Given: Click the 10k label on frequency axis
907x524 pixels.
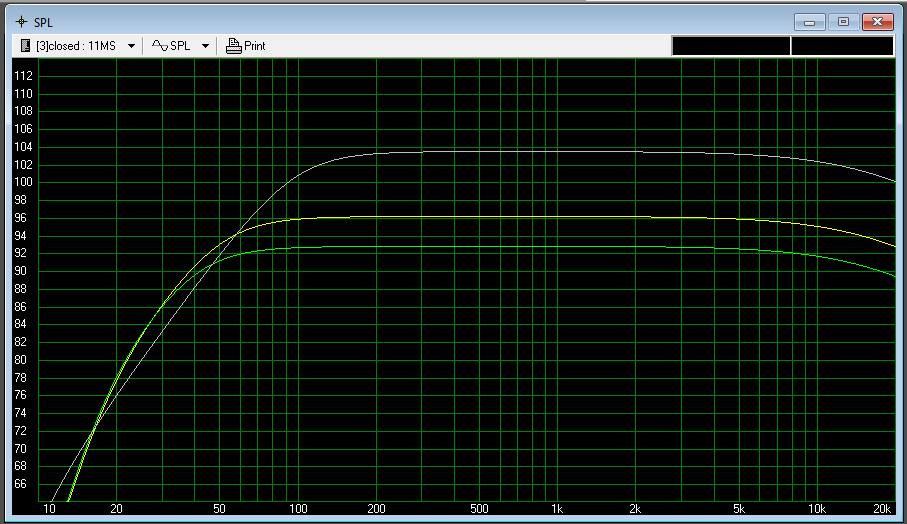Looking at the screenshot, I should click(817, 509).
